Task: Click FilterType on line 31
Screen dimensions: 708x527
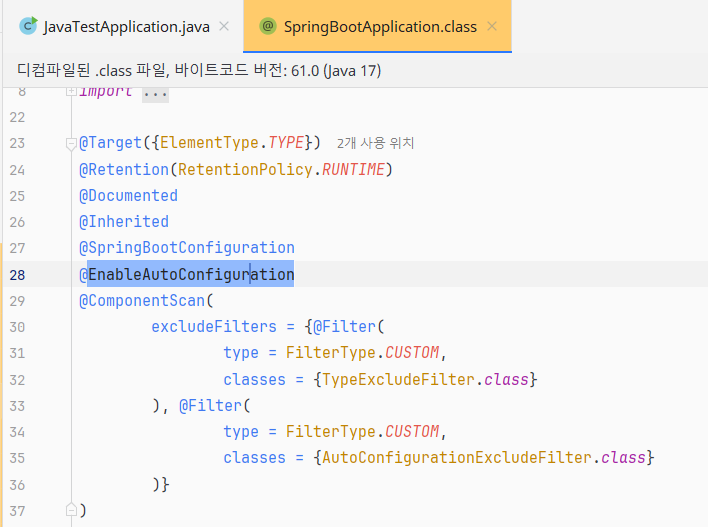Action: point(331,353)
